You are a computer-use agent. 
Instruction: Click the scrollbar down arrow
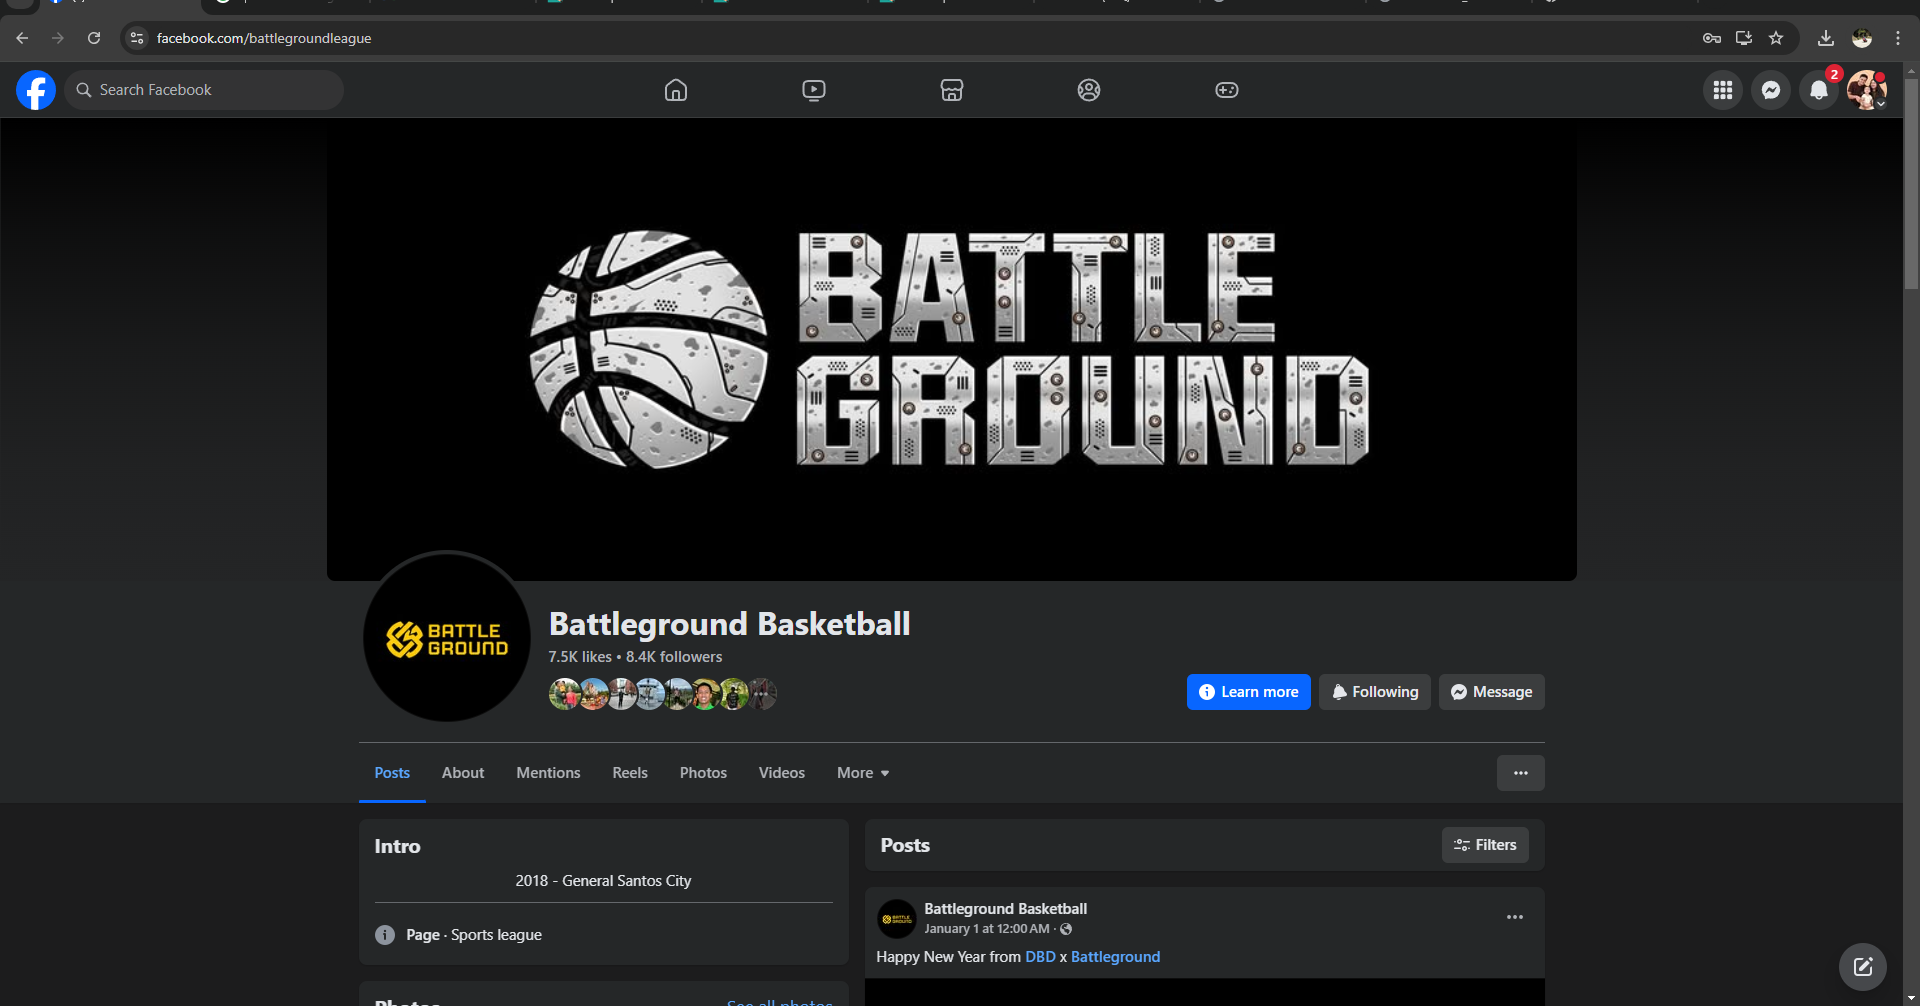coord(1911,998)
